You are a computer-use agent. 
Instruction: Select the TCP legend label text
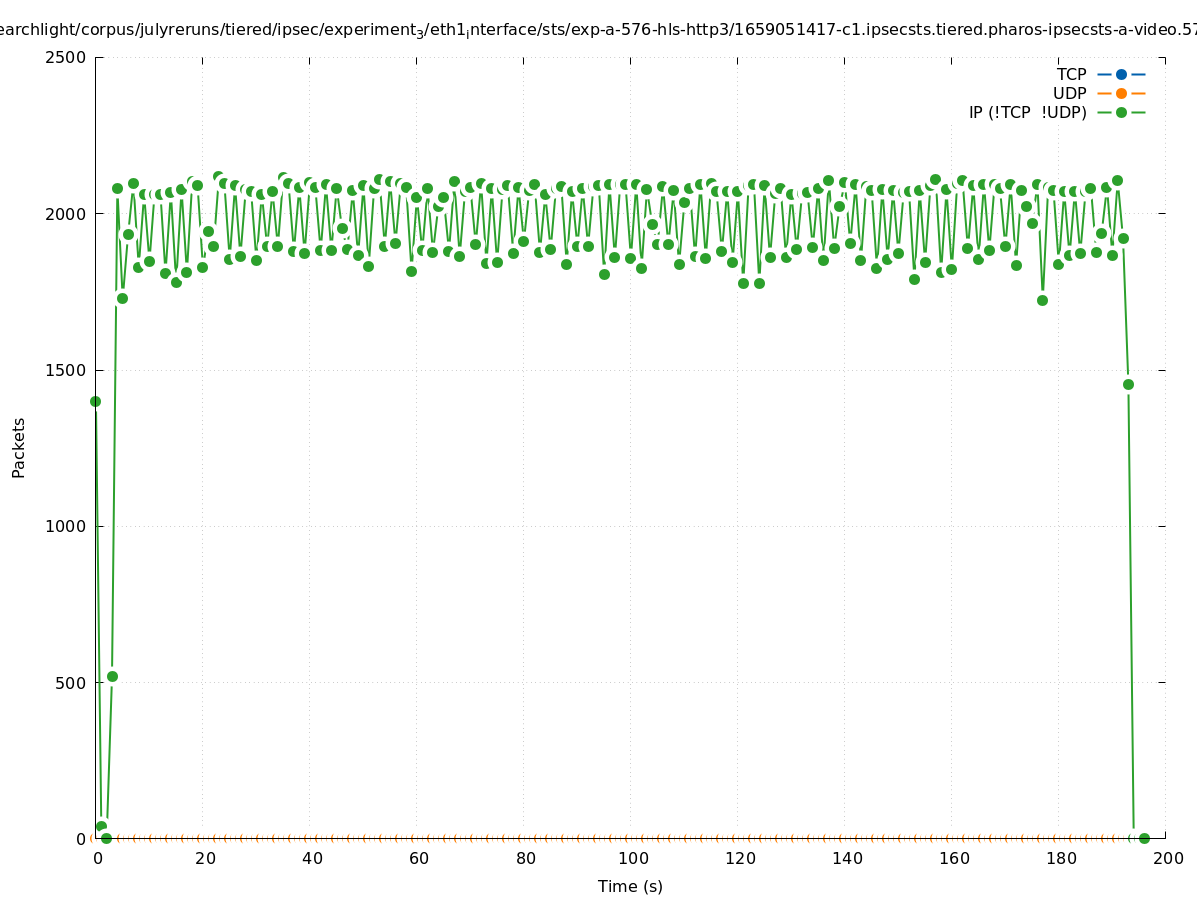tap(1071, 74)
